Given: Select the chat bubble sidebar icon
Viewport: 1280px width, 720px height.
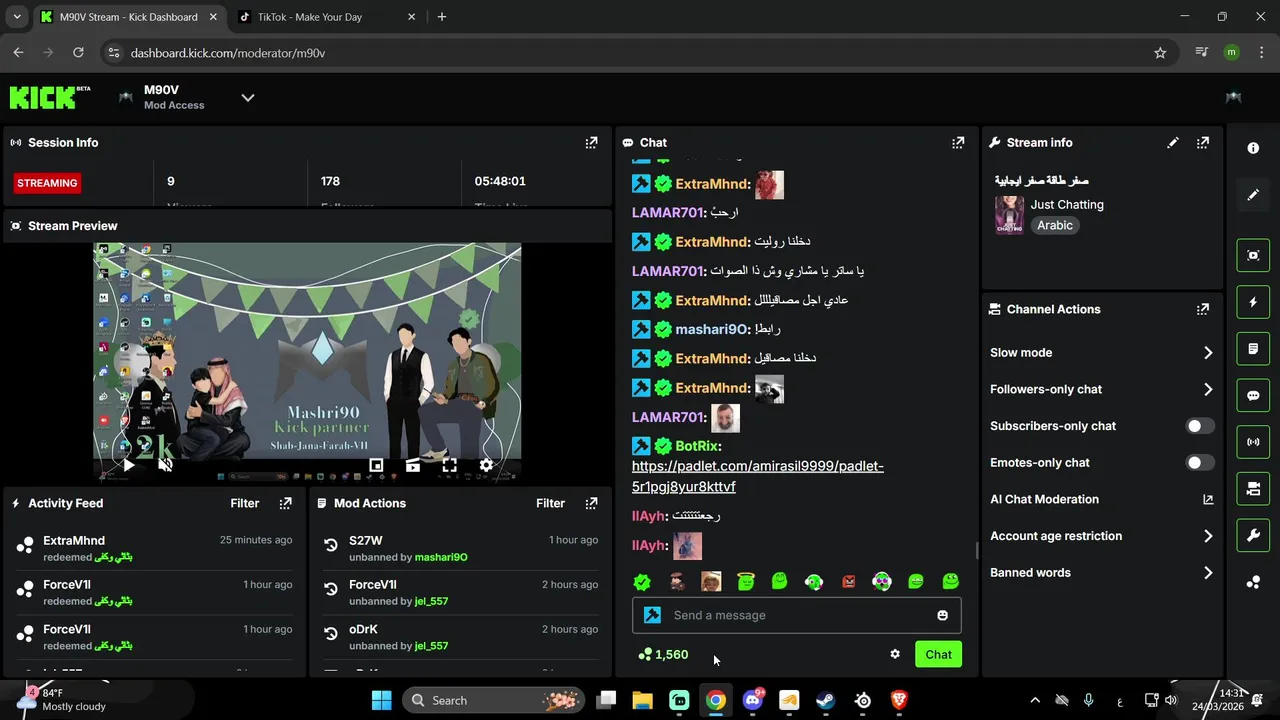Looking at the screenshot, I should pyautogui.click(x=1253, y=395).
